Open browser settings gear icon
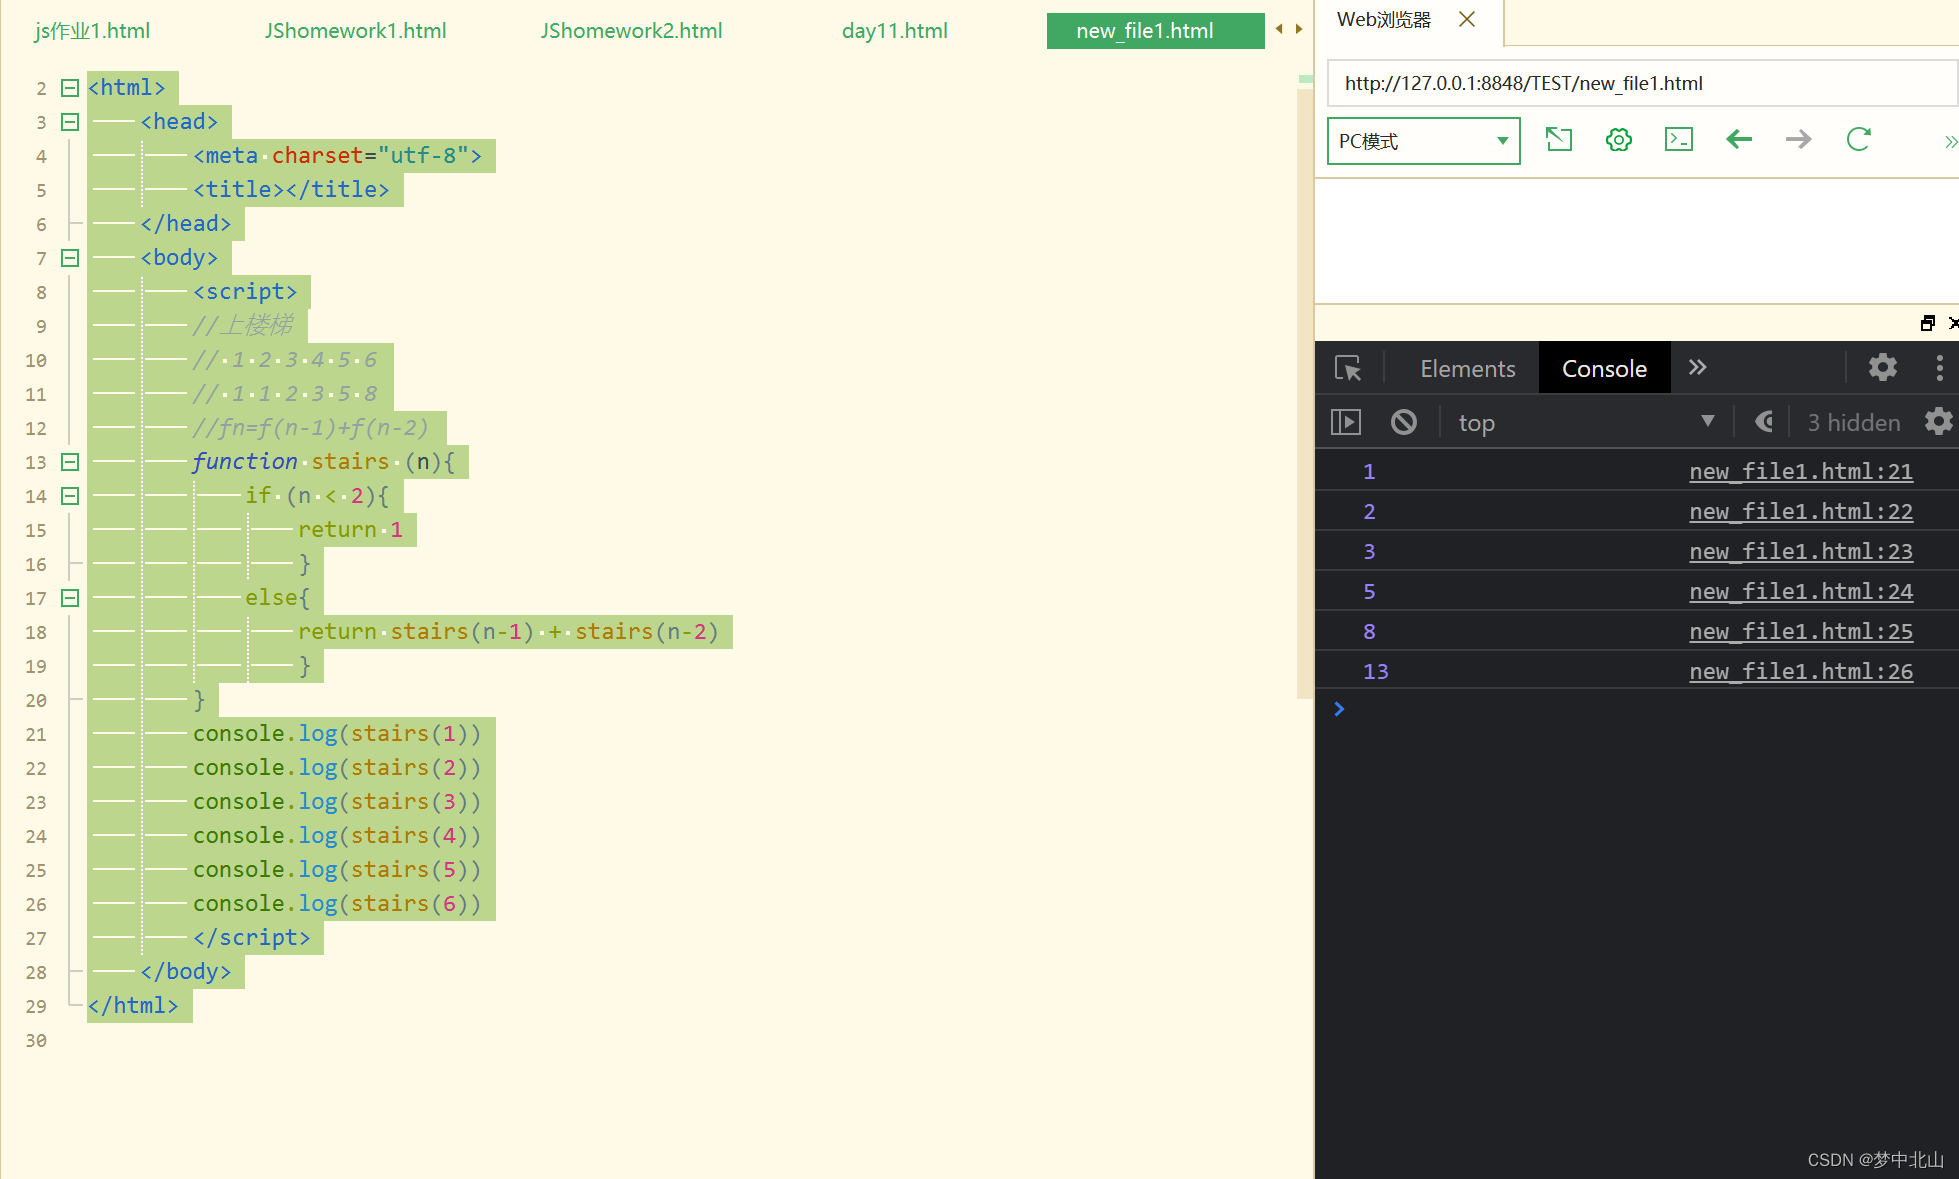 (1619, 139)
